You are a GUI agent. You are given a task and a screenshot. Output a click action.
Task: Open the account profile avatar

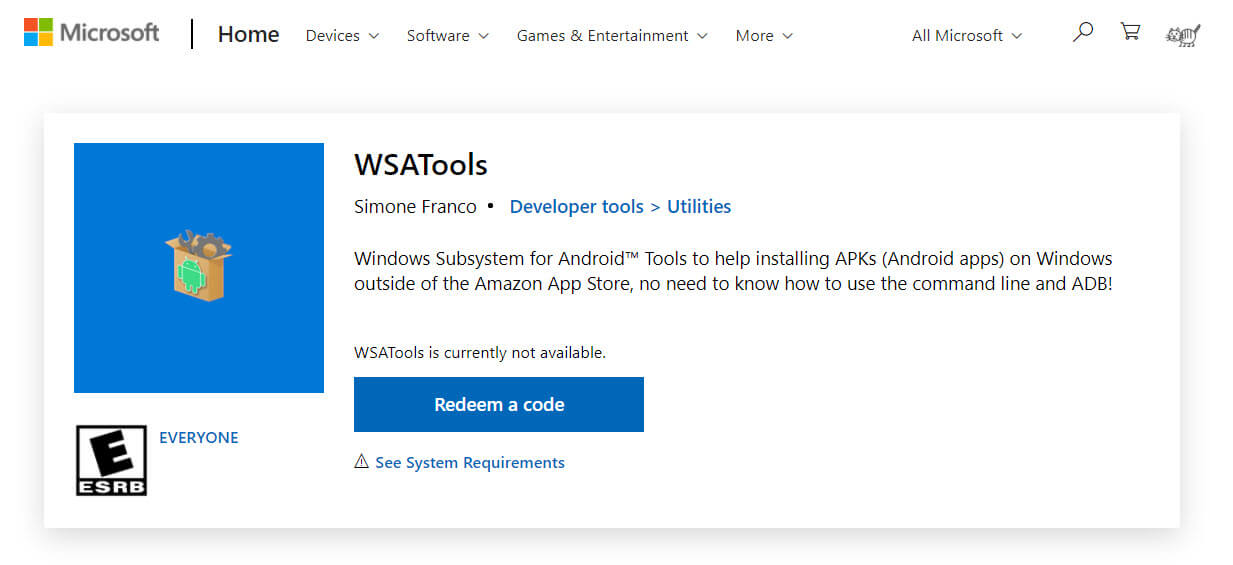1183,35
